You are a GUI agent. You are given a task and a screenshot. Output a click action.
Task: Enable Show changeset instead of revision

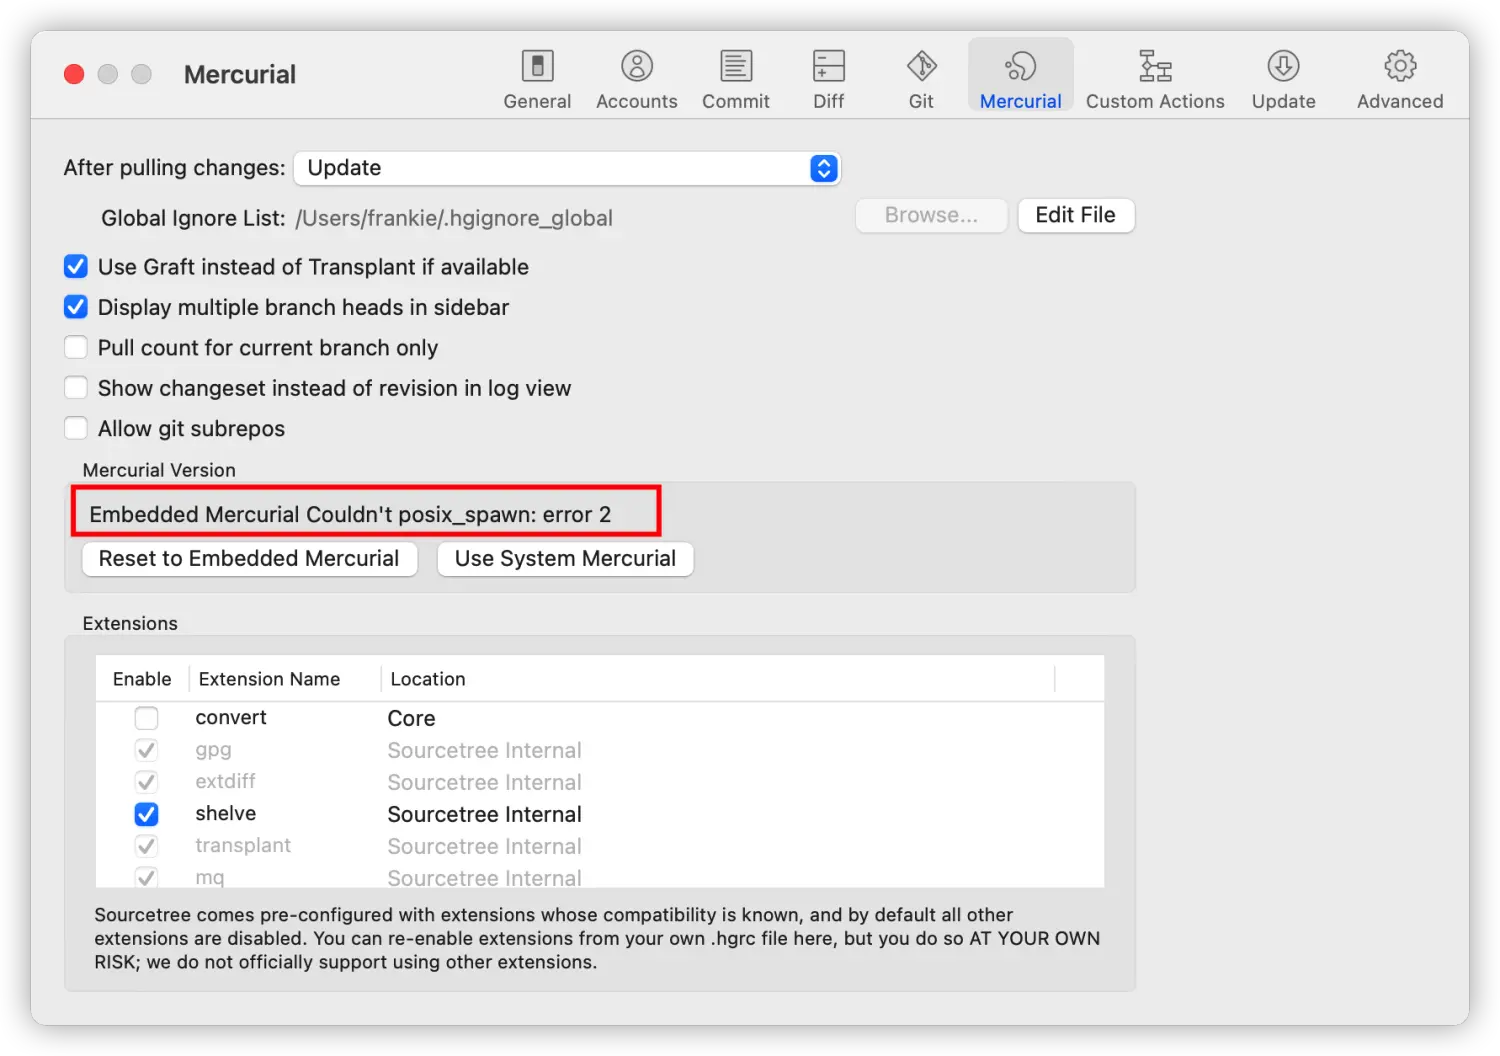(x=76, y=388)
